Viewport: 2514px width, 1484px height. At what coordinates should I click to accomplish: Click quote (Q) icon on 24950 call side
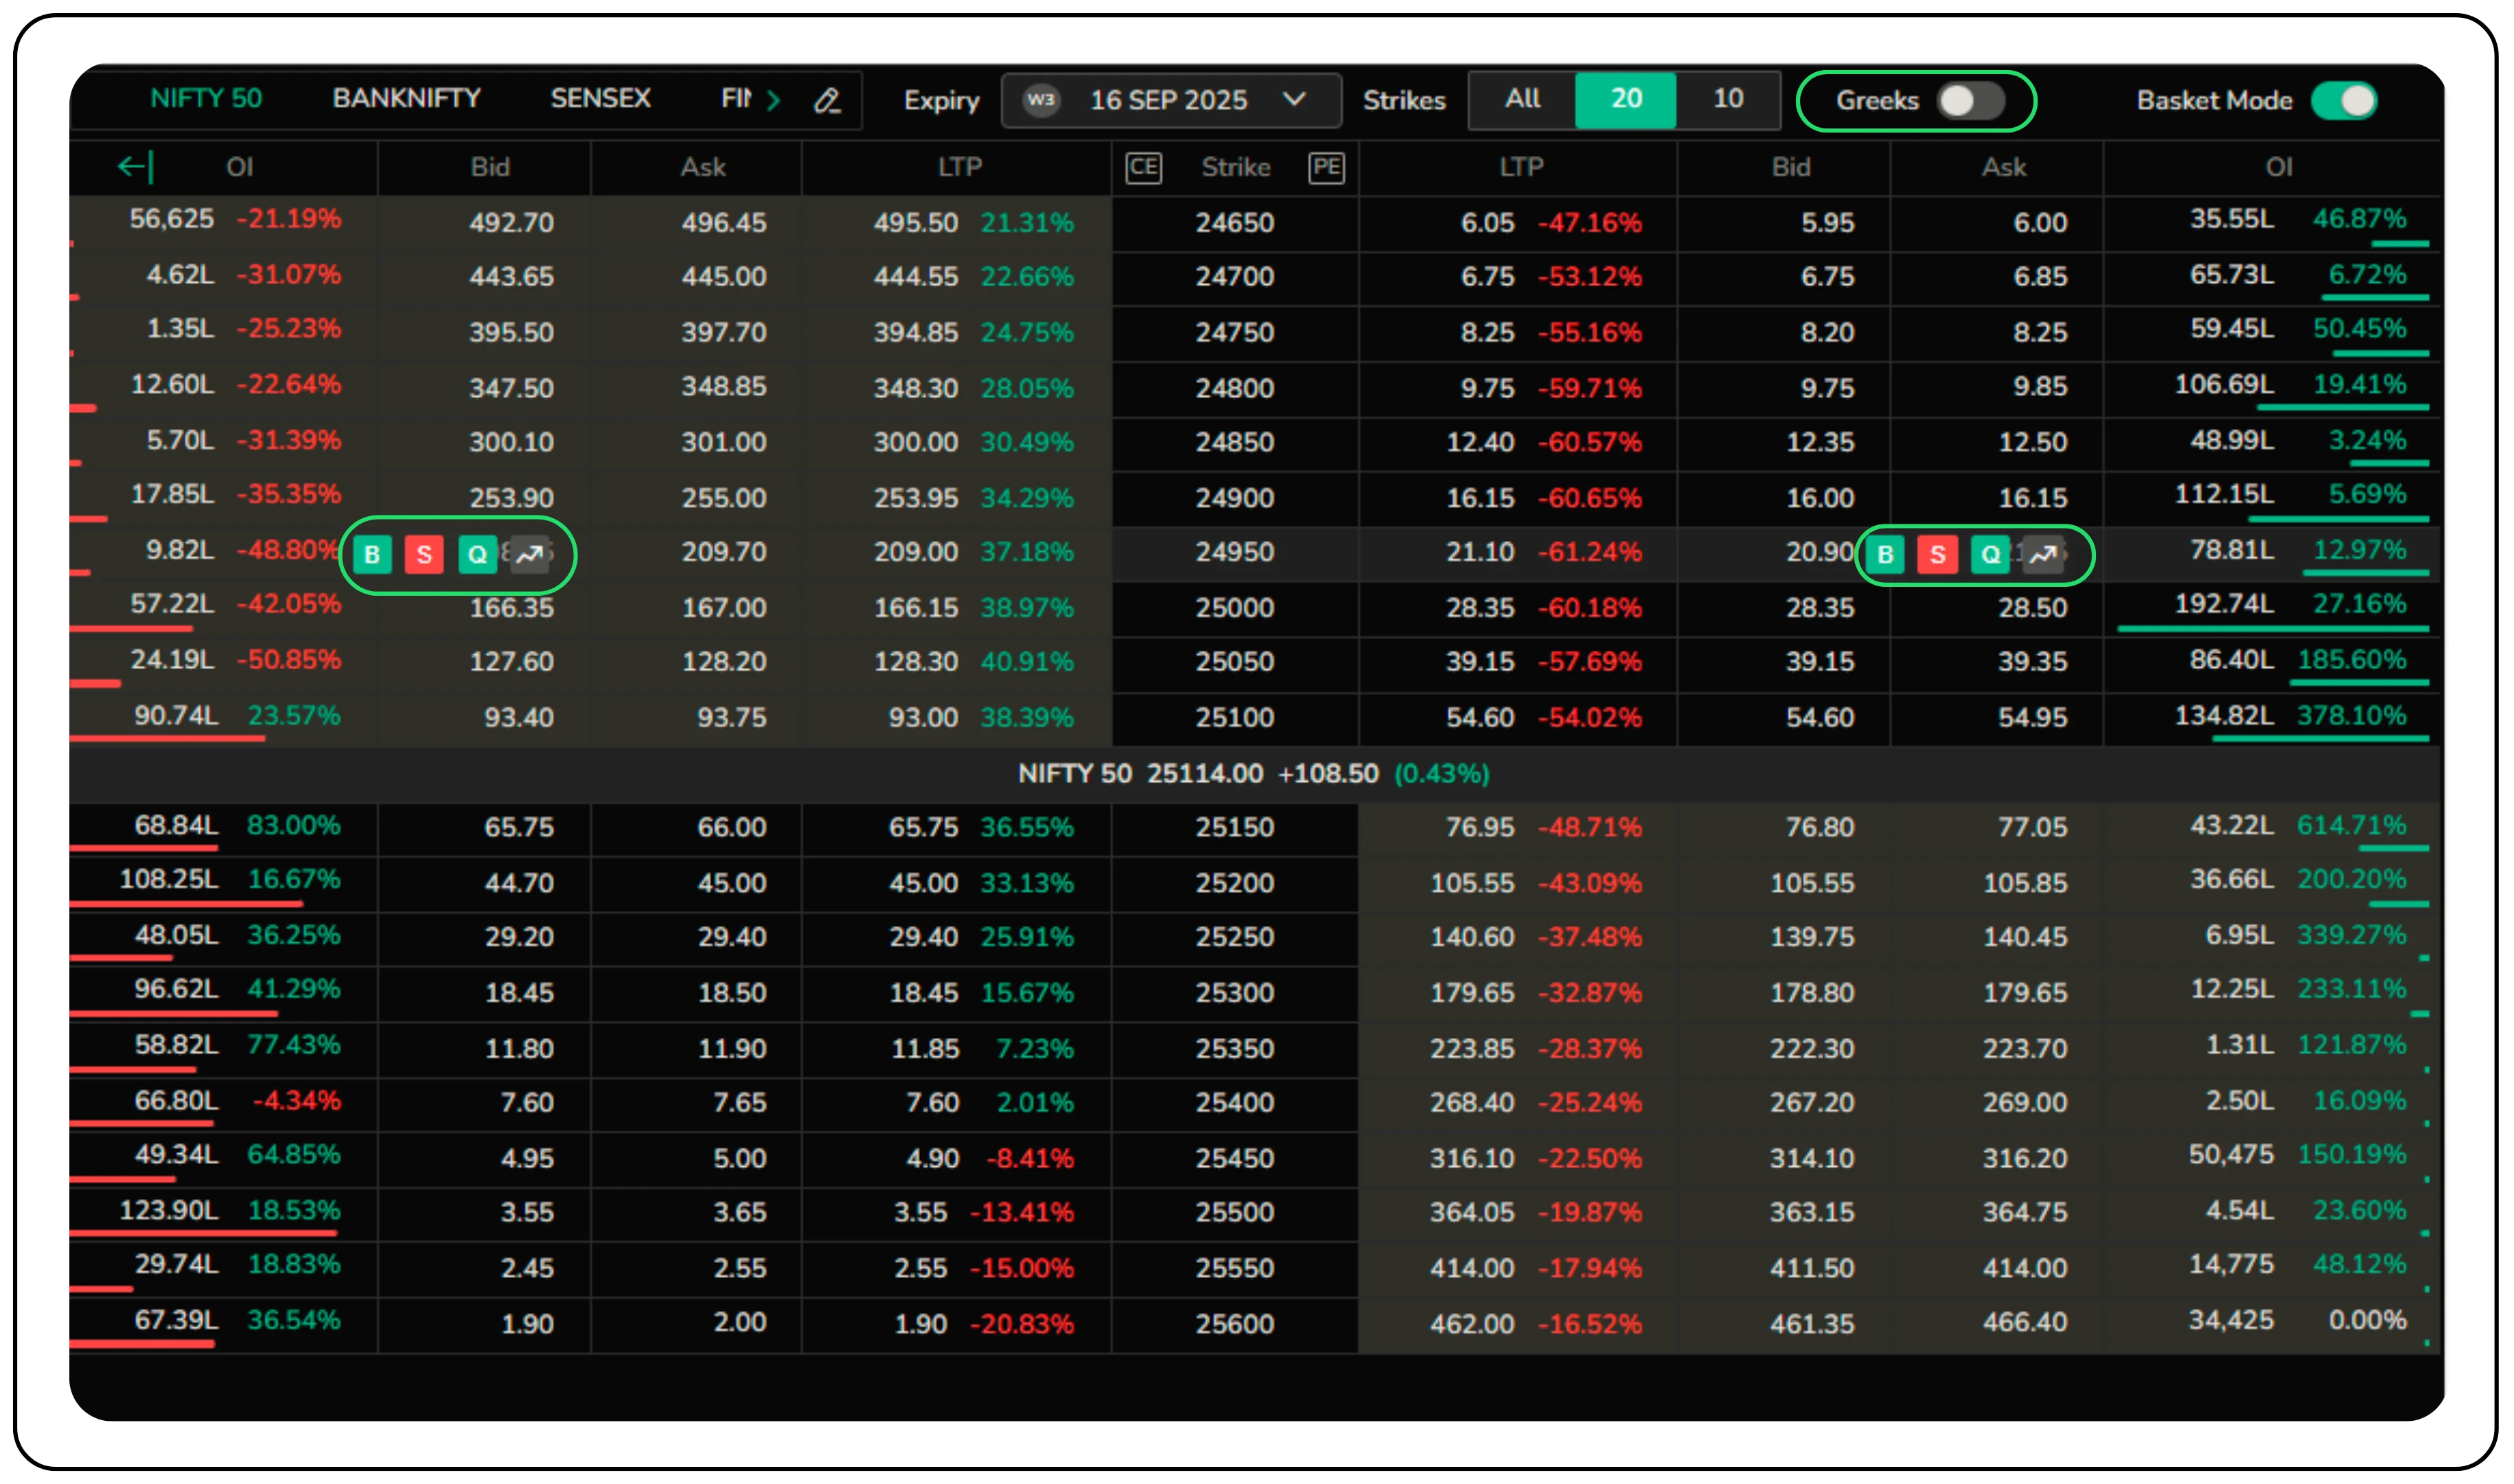click(477, 554)
